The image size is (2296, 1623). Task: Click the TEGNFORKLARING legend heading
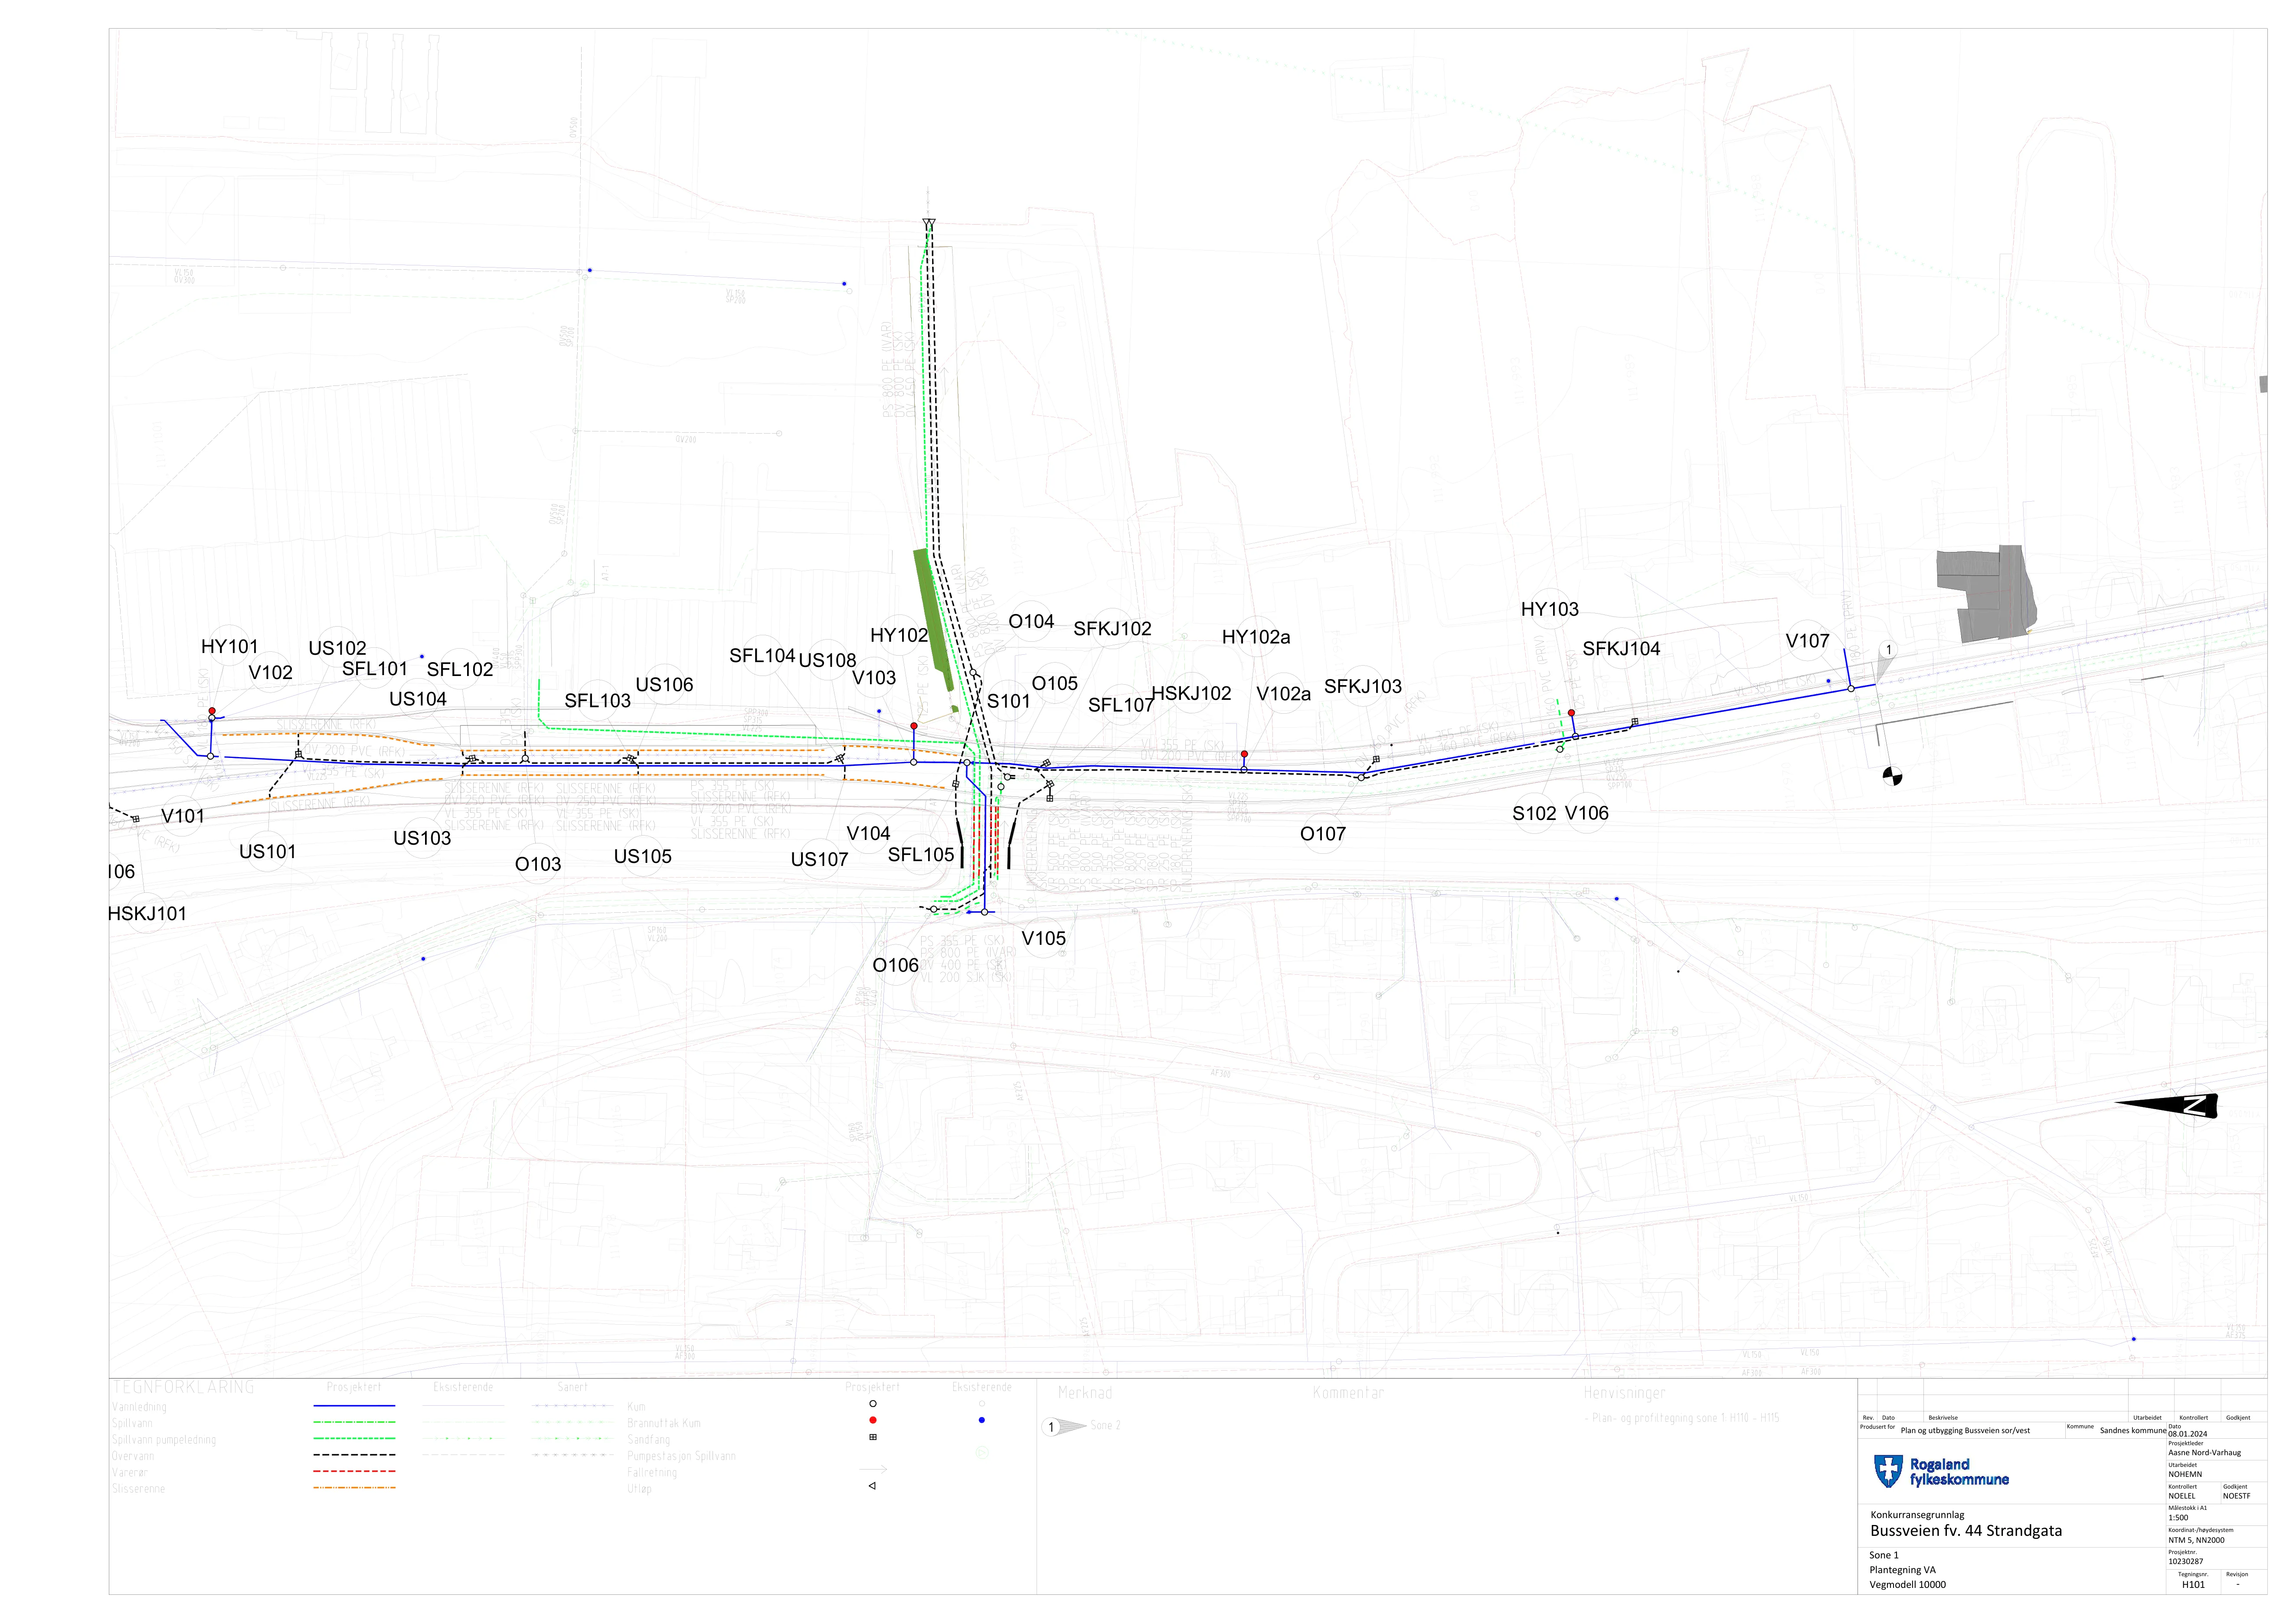click(183, 1388)
